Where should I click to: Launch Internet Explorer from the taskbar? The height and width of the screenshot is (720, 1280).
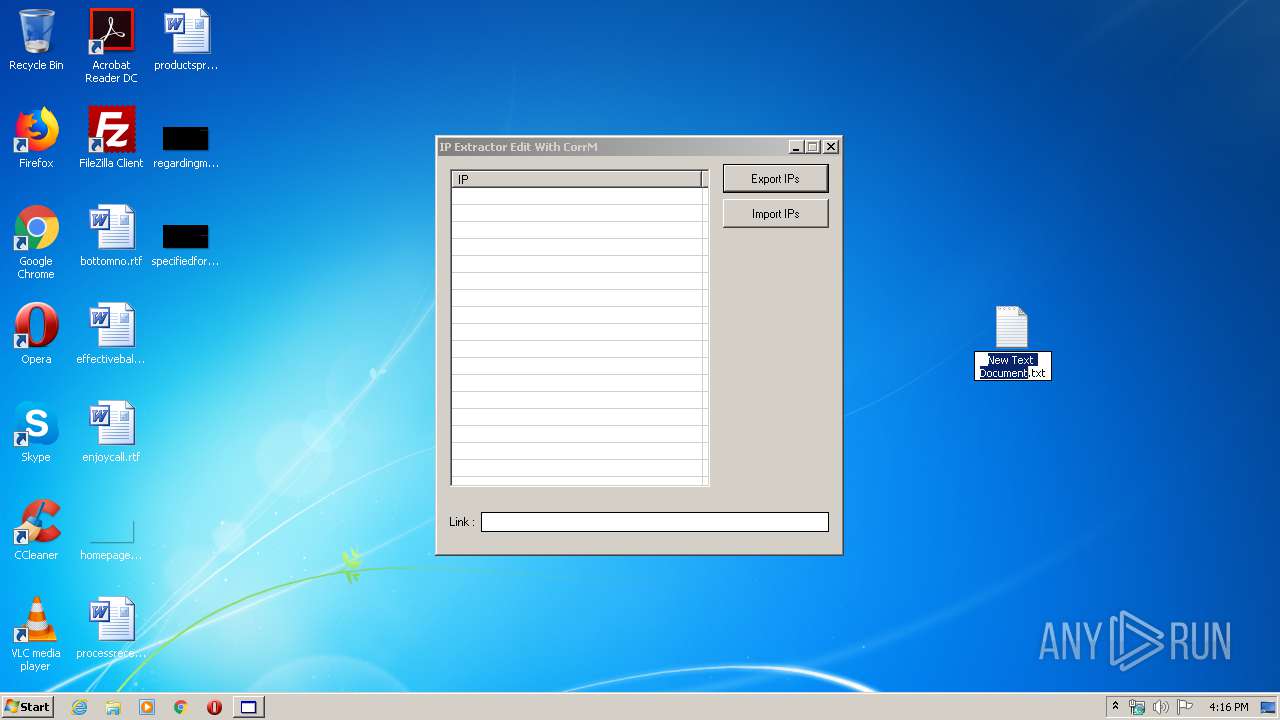tap(79, 707)
